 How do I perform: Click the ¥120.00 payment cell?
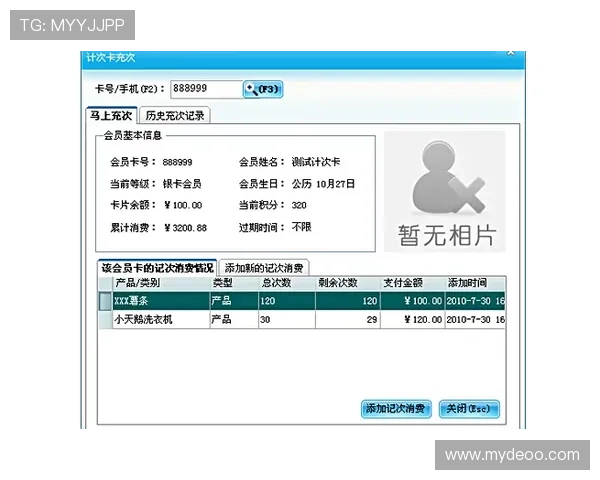coord(412,319)
